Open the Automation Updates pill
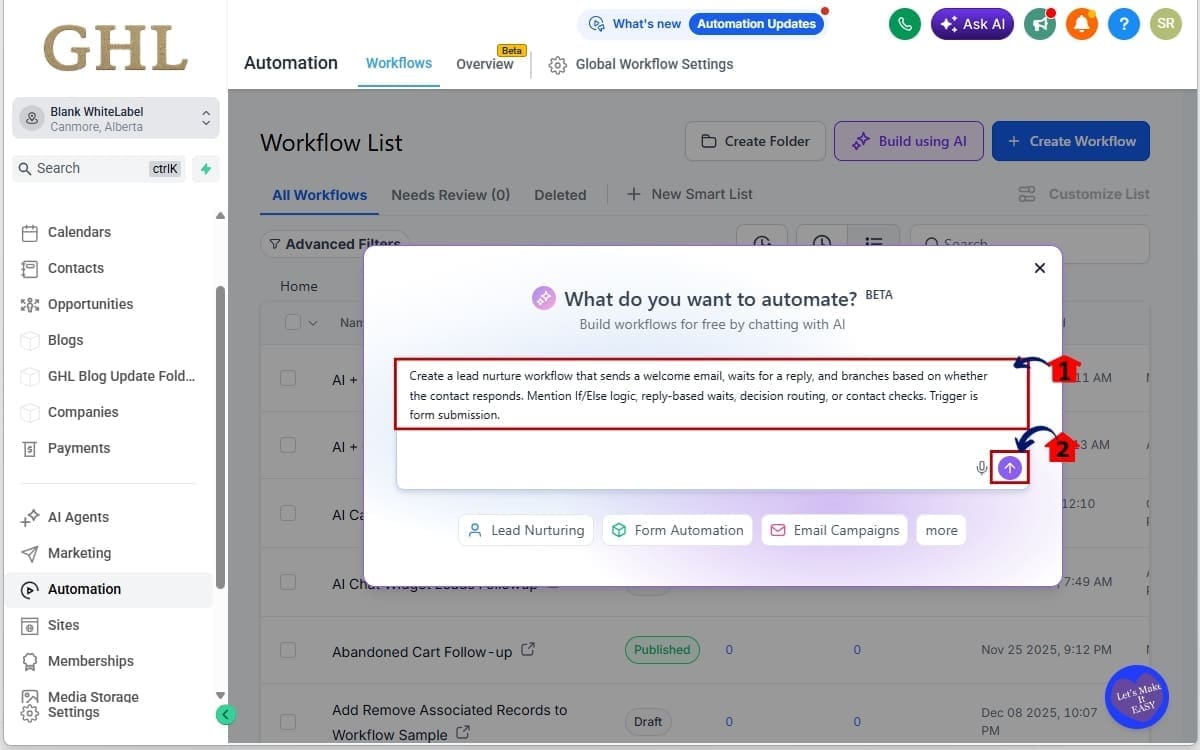 click(x=757, y=24)
